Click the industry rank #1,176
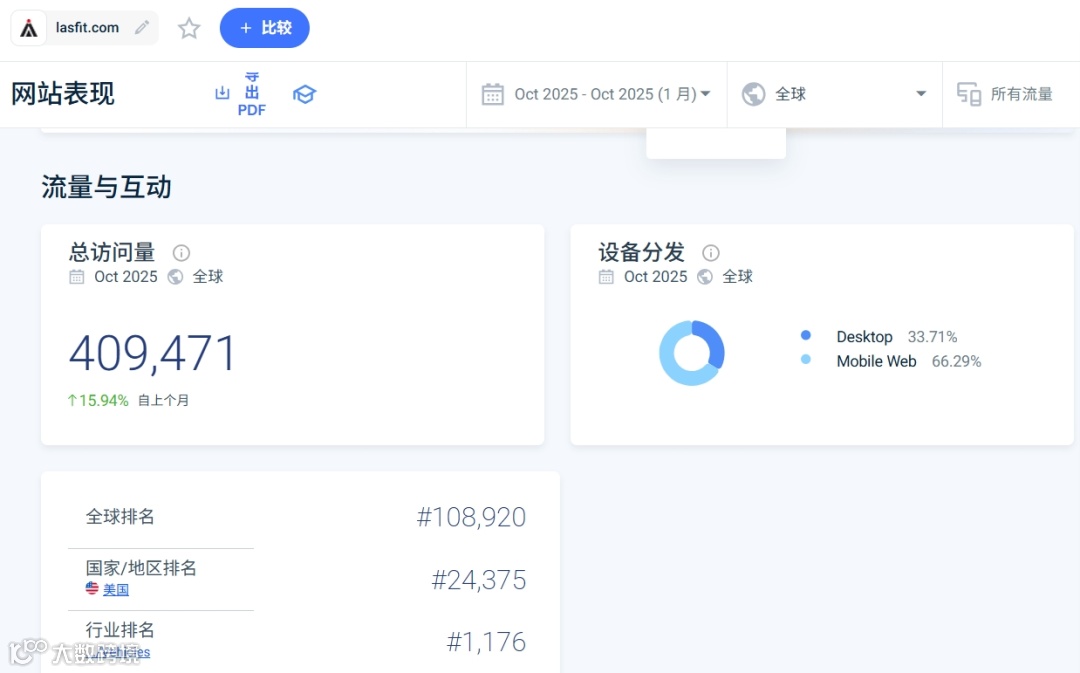 (x=486, y=642)
